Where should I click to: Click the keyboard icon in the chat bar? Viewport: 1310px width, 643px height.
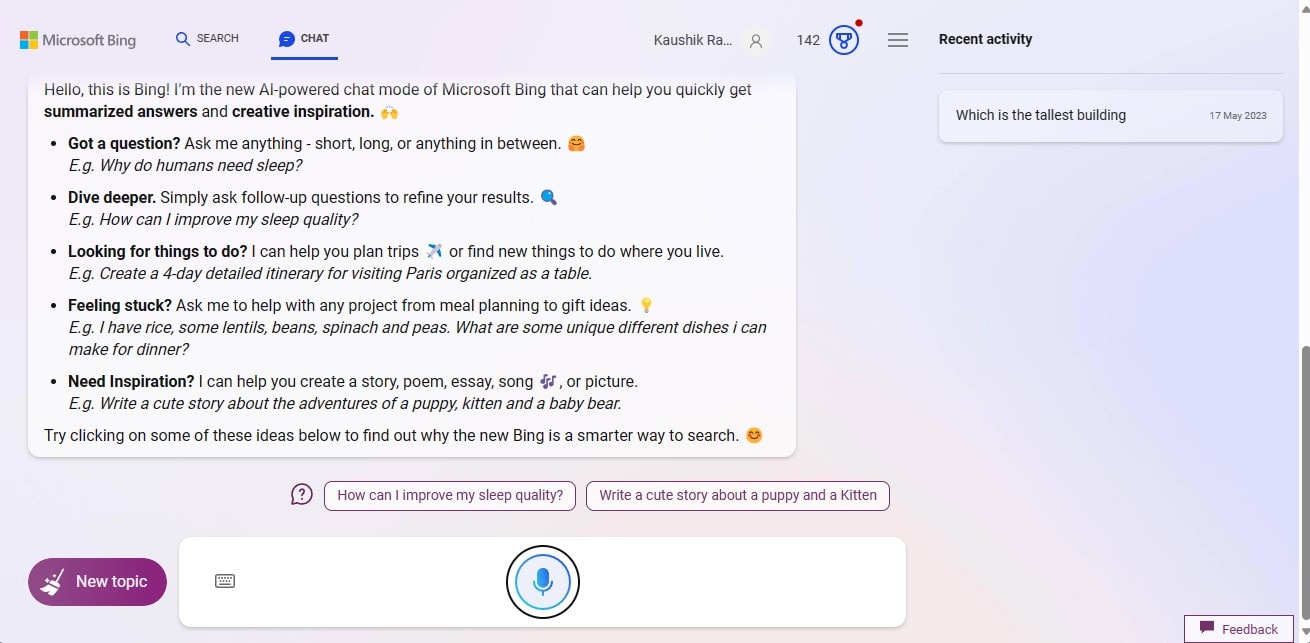coord(225,581)
